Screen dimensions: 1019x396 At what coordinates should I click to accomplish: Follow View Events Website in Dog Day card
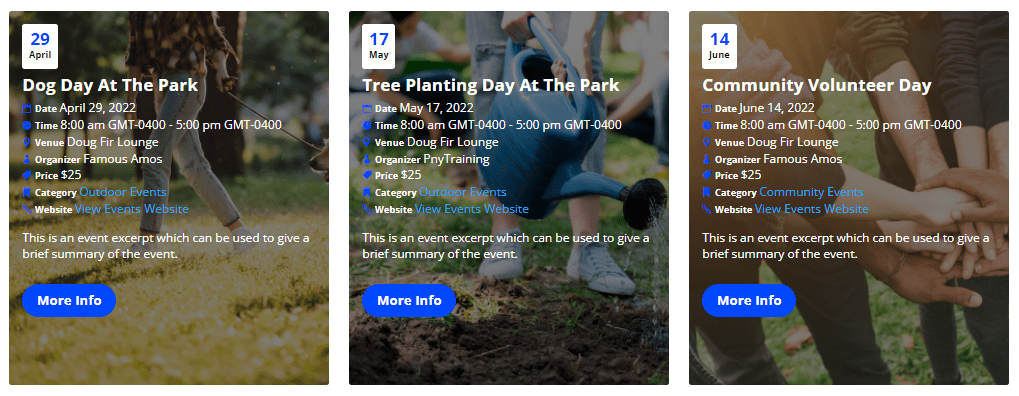(132, 209)
